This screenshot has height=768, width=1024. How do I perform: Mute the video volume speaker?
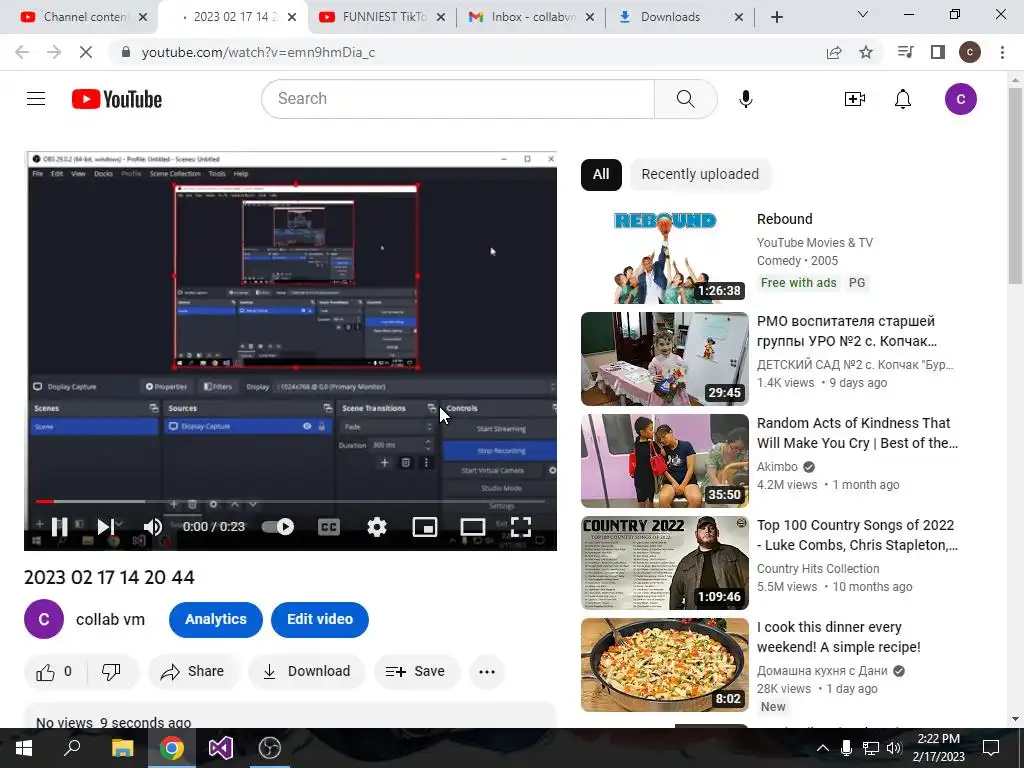(153, 526)
